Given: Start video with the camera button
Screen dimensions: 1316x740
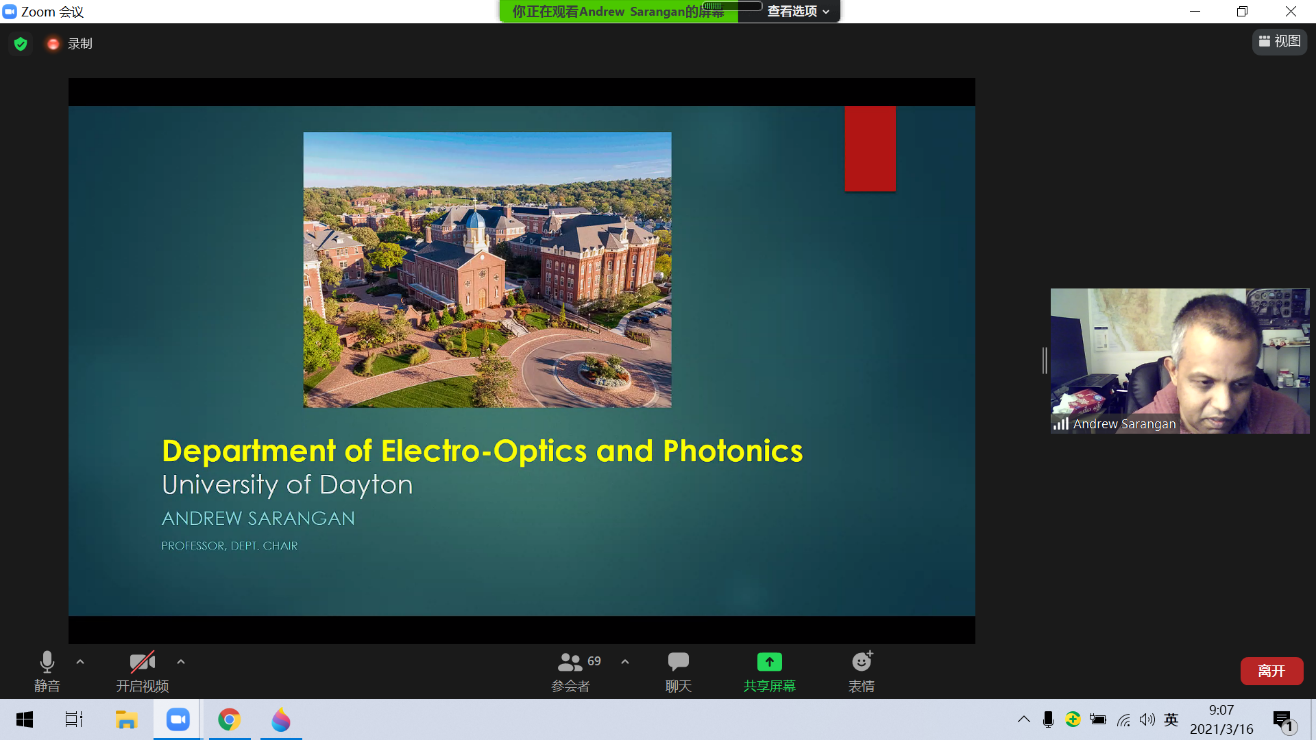Looking at the screenshot, I should (x=142, y=671).
